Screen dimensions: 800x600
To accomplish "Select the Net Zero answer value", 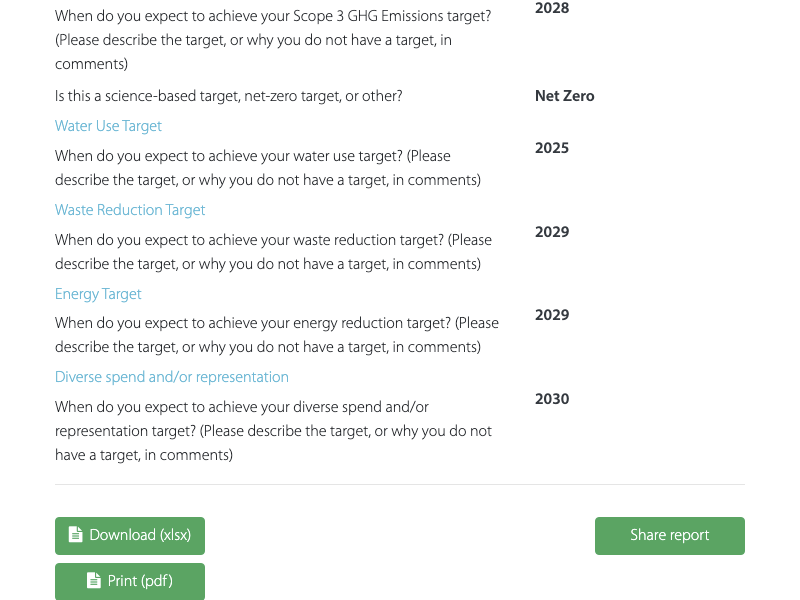I will tap(564, 96).
